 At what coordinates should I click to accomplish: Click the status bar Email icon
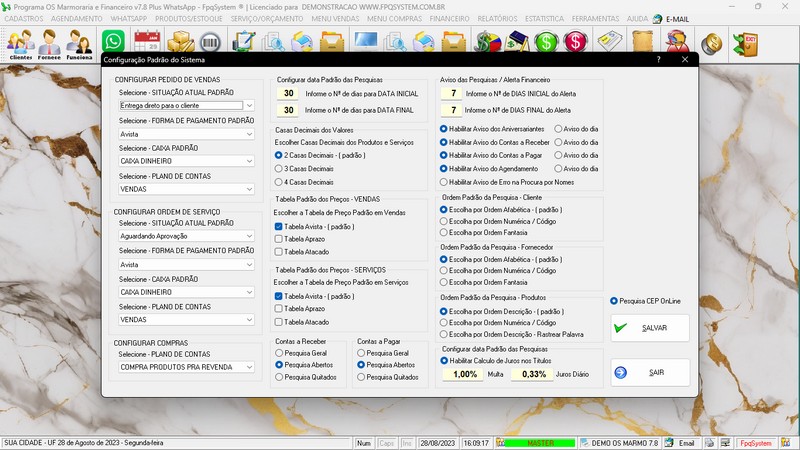click(681, 443)
